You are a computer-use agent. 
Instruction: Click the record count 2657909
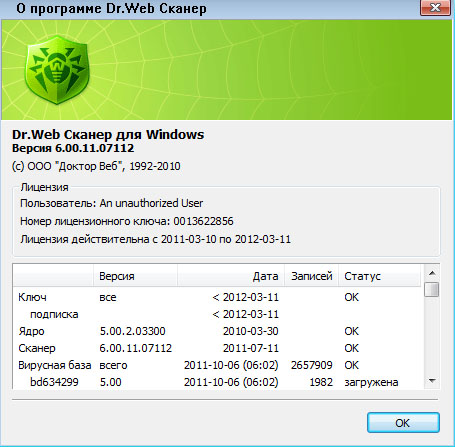tap(312, 365)
